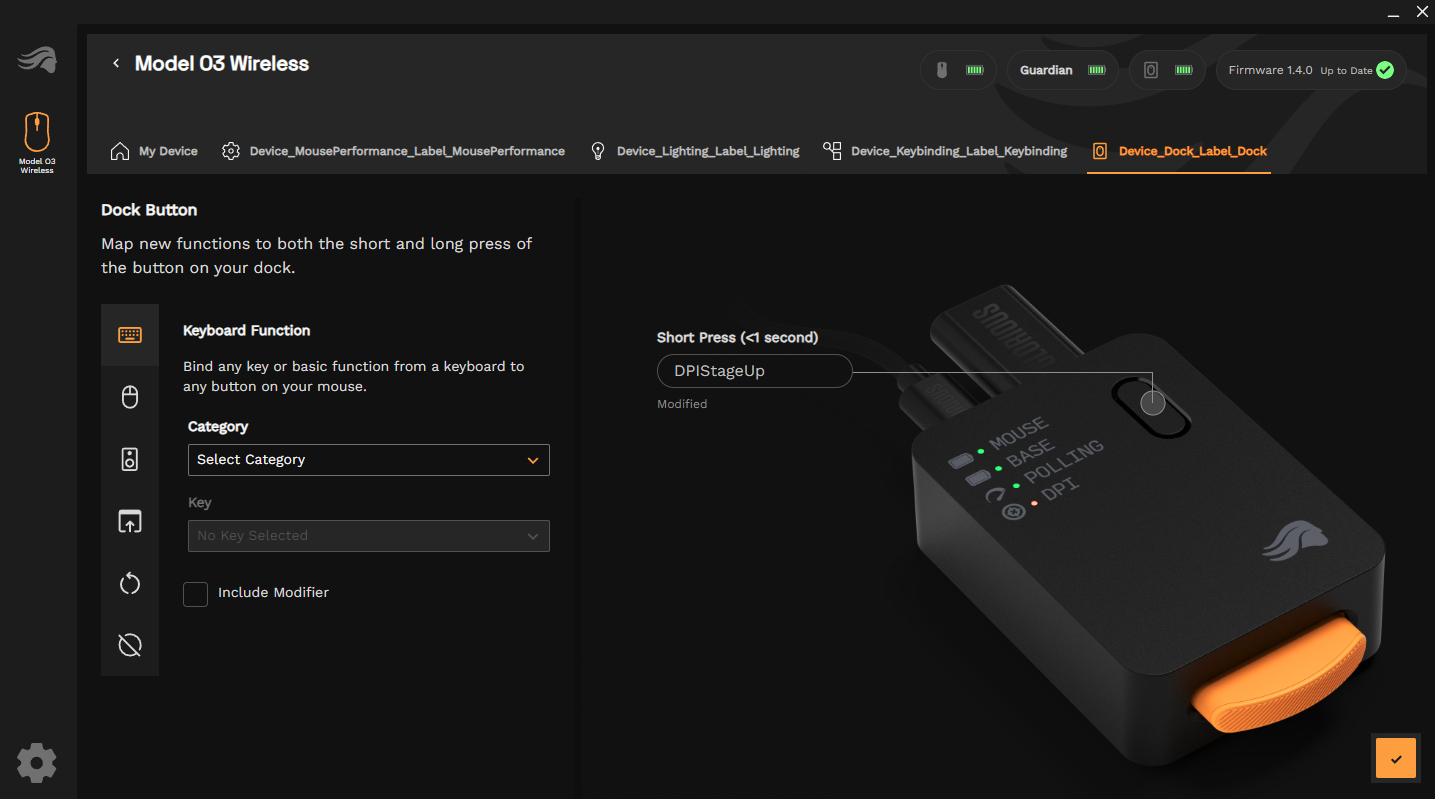The image size is (1435, 799).
Task: Click the Firmware 1.4.0 status badge
Action: click(1310, 71)
